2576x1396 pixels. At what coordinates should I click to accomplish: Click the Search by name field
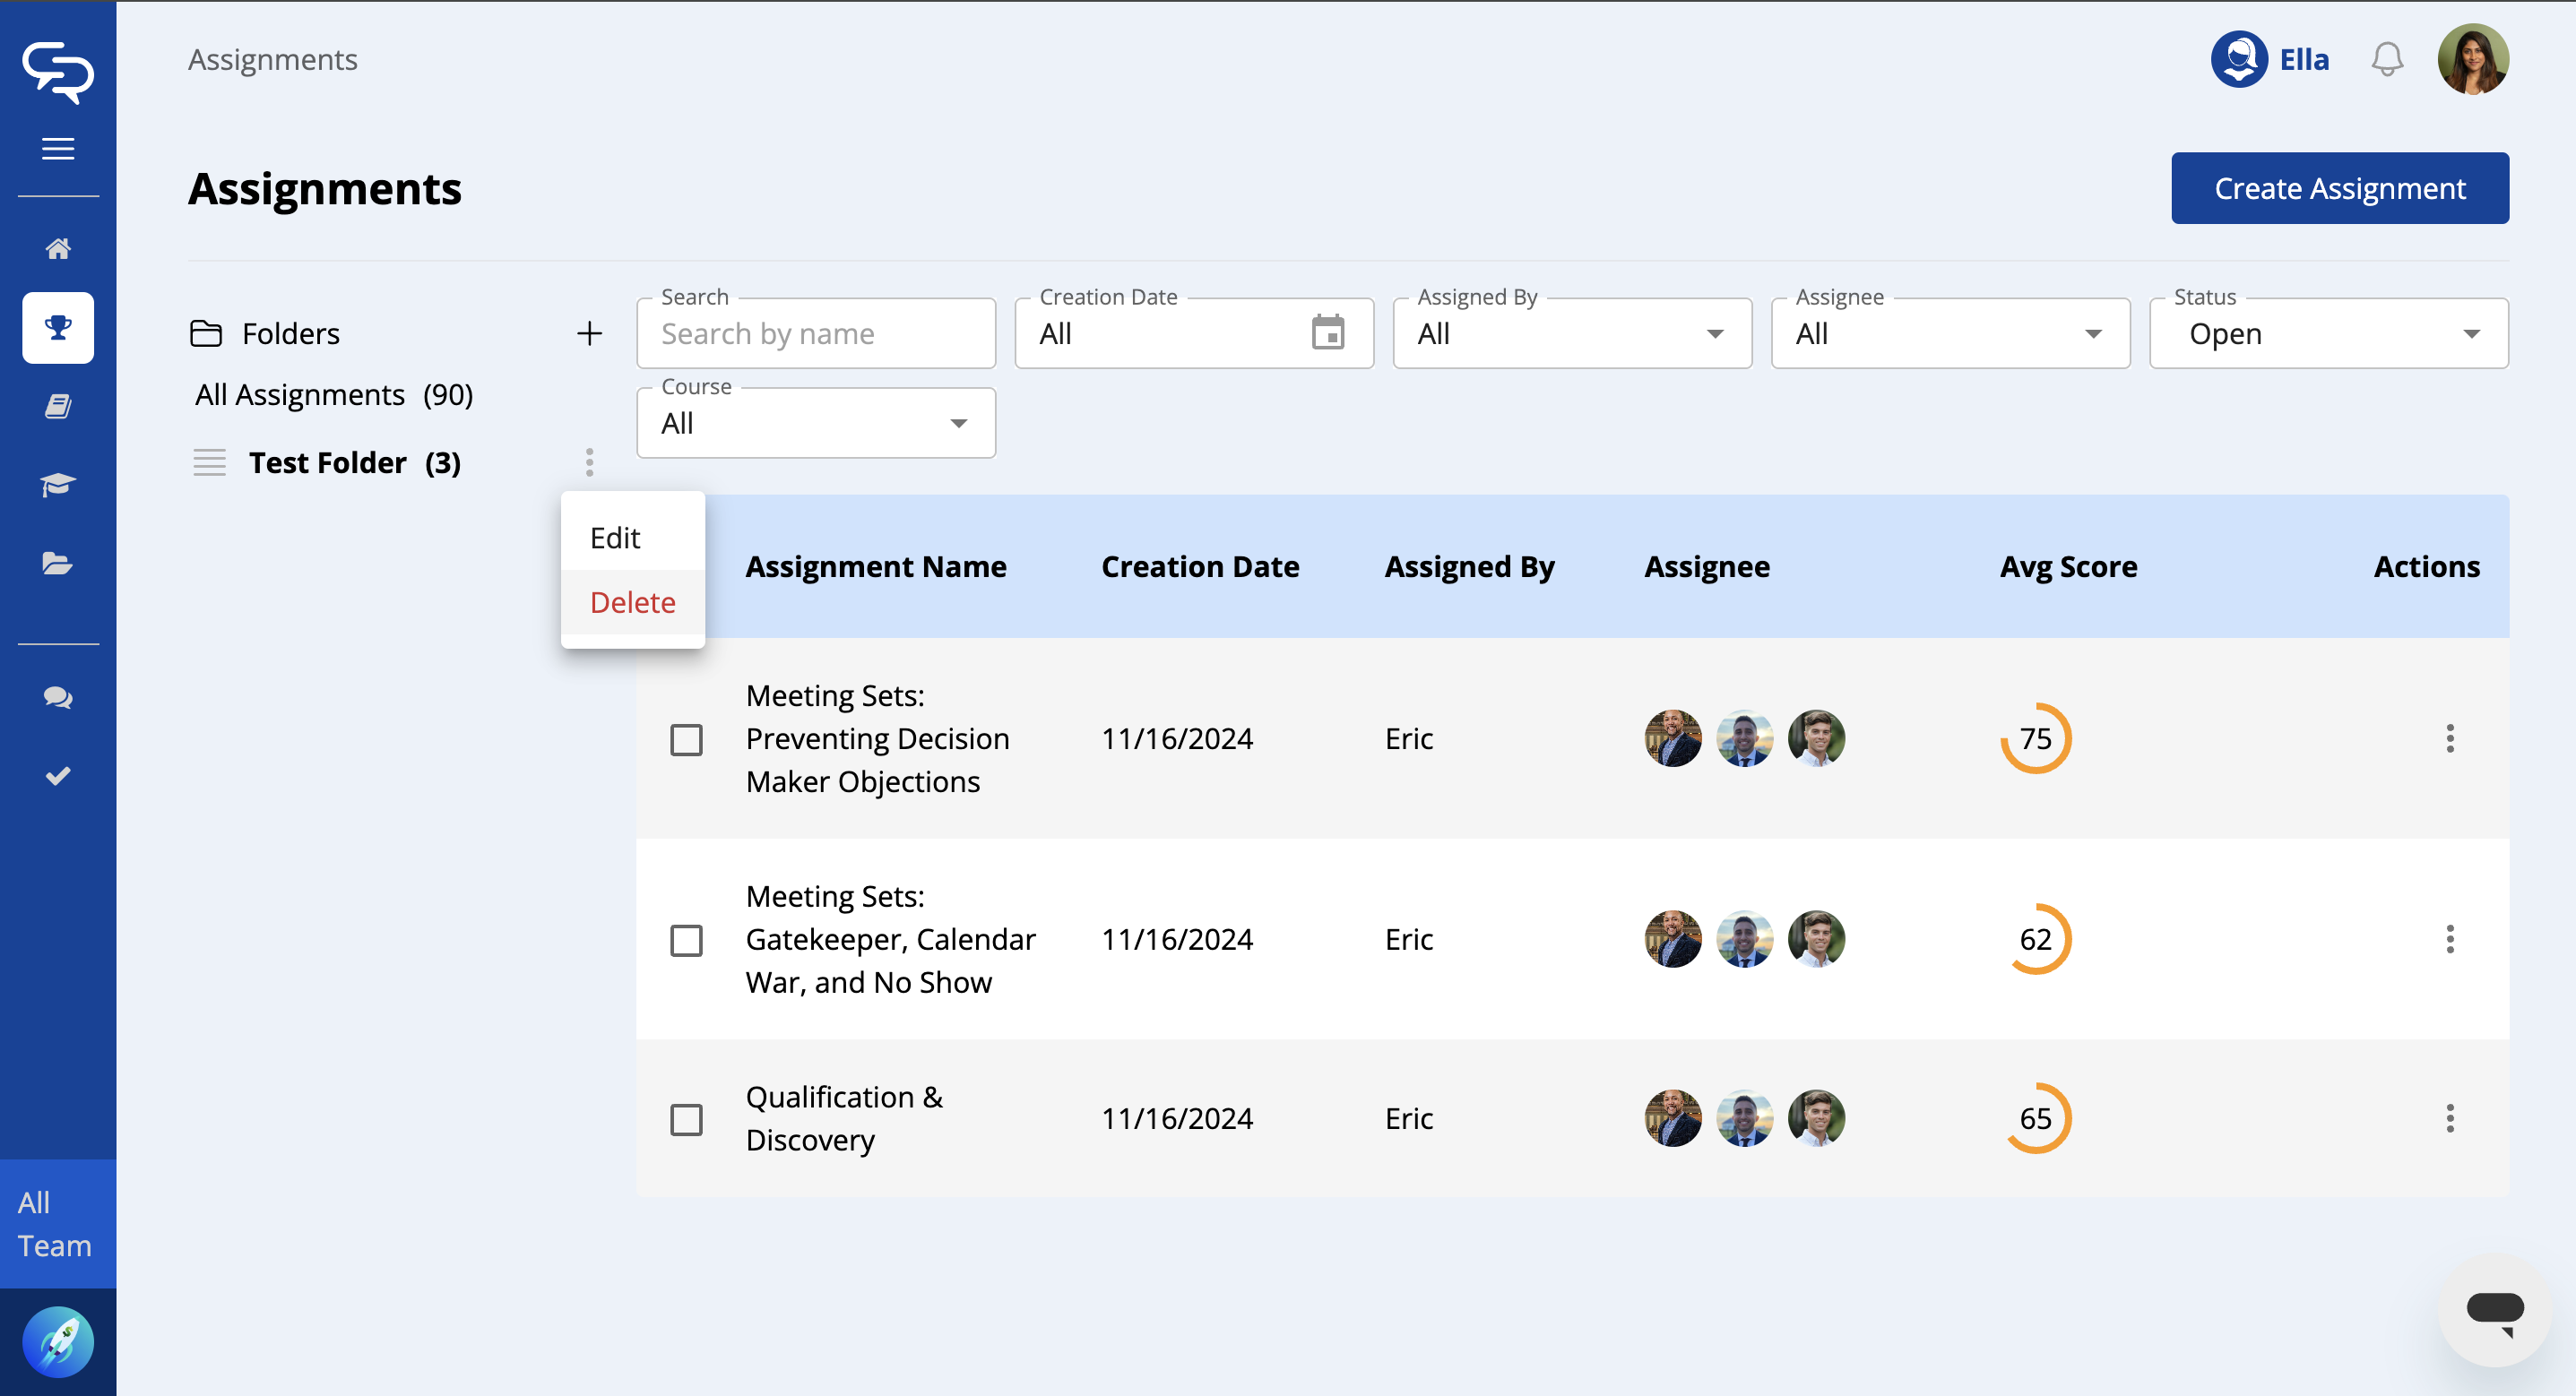pos(815,334)
